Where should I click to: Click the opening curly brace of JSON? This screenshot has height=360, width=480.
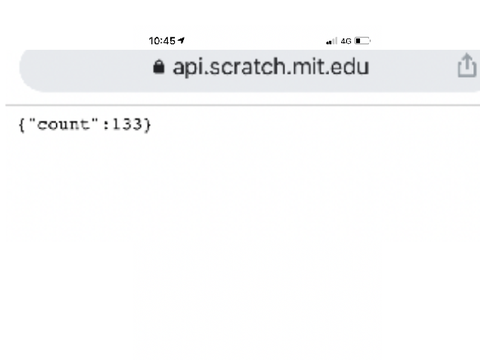22,125
